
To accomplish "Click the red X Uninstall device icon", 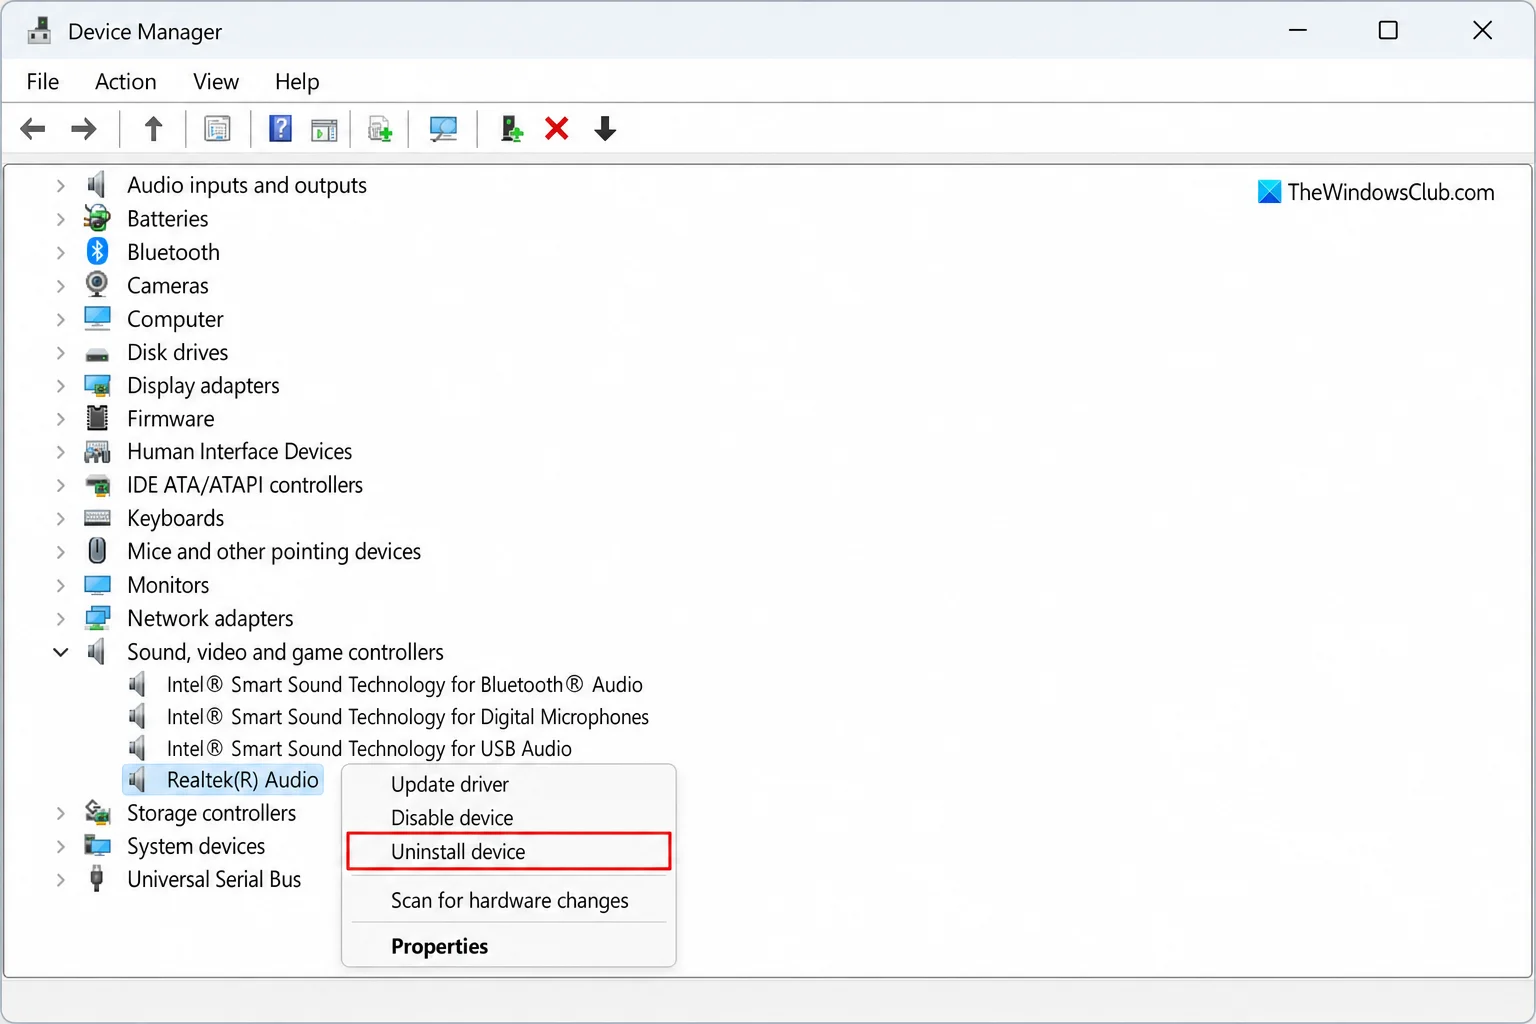I will tap(557, 129).
